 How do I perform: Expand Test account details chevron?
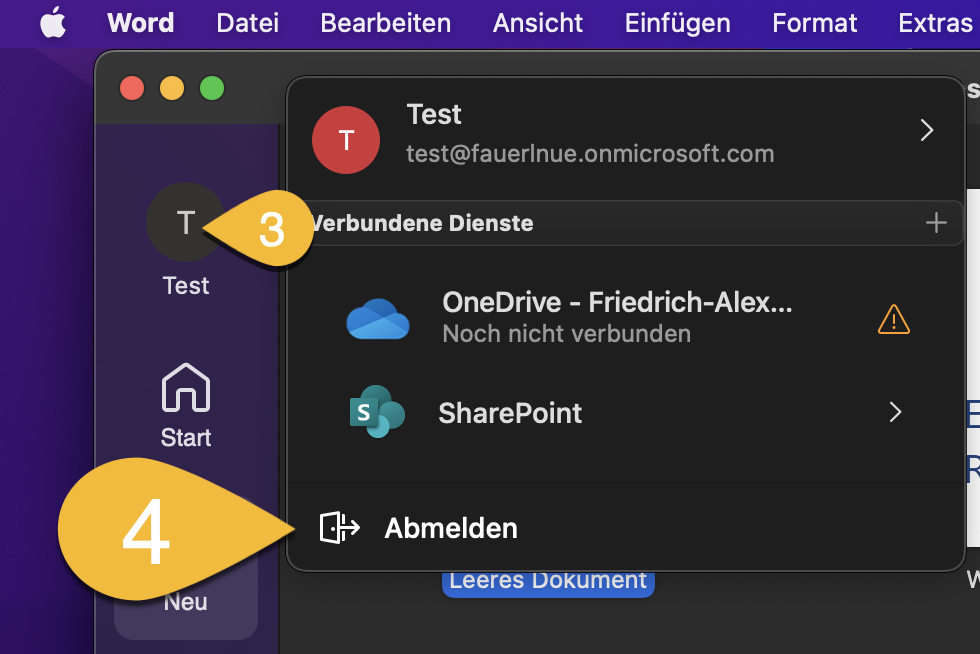(926, 130)
